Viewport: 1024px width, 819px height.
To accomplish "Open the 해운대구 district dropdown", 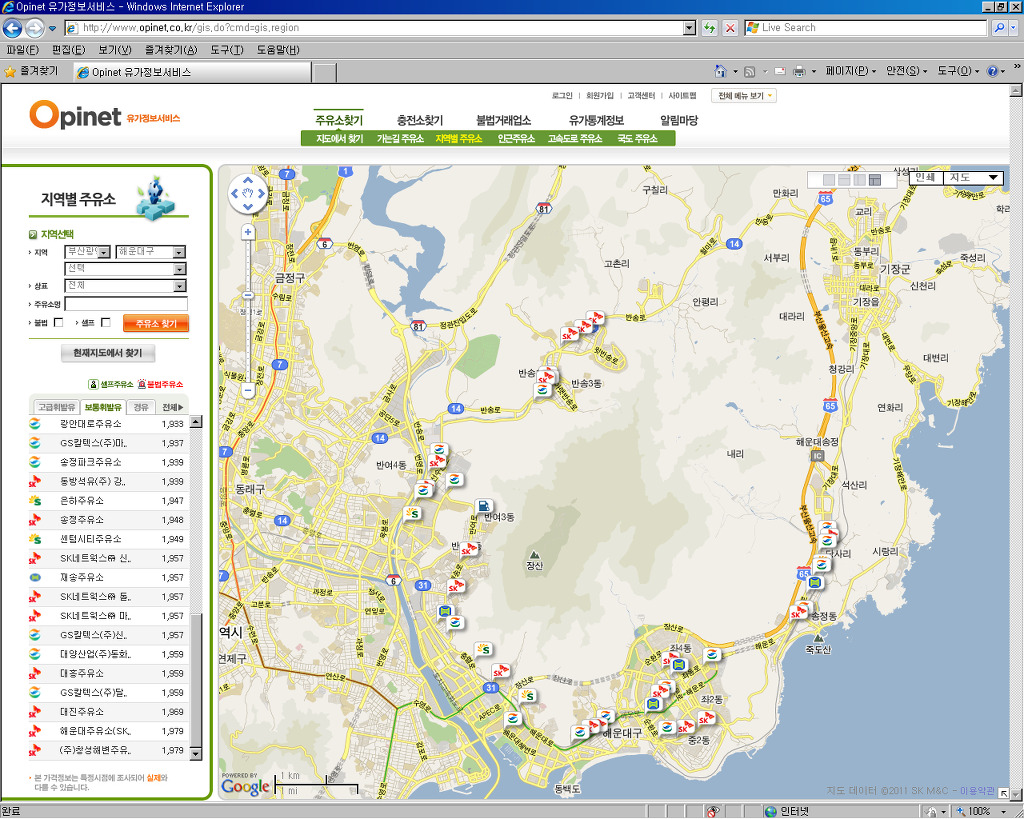I will 151,251.
